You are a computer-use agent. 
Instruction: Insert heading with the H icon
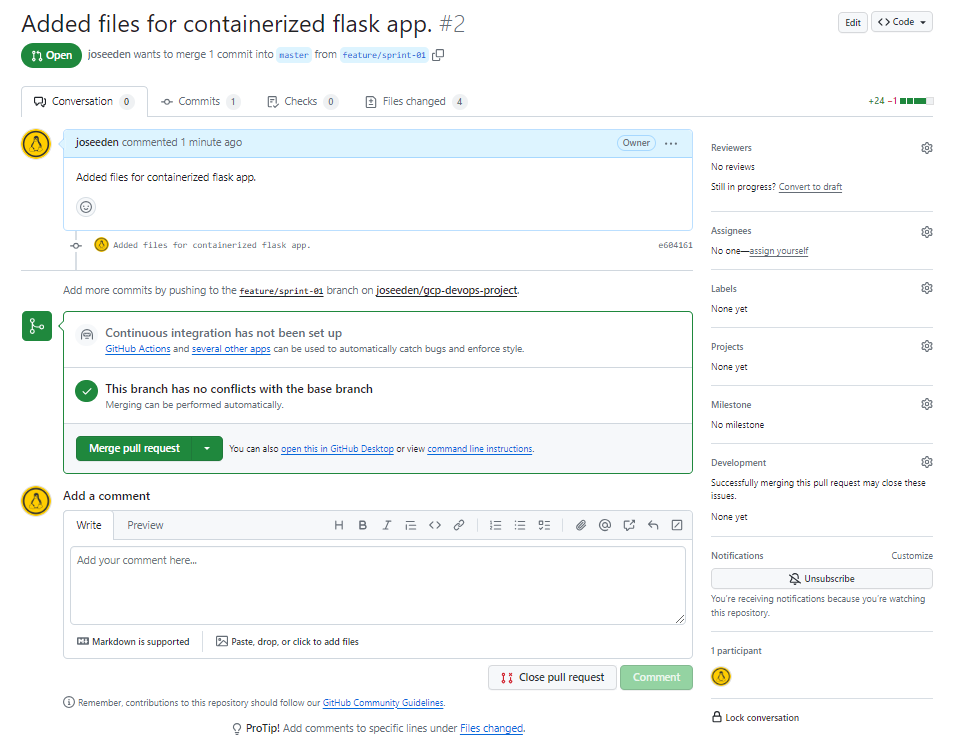click(x=338, y=525)
